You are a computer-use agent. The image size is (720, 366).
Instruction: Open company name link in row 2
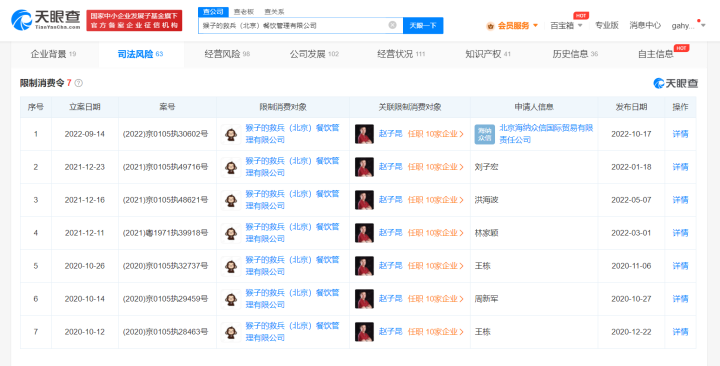tap(292, 167)
